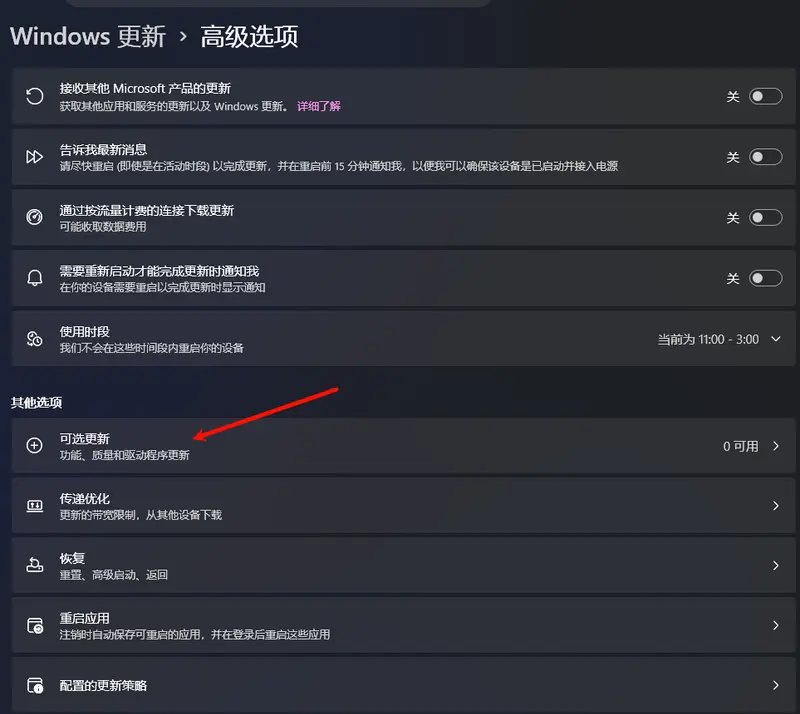Click the receive other Microsoft products updates icon
800x714 pixels.
pyautogui.click(x=31, y=96)
